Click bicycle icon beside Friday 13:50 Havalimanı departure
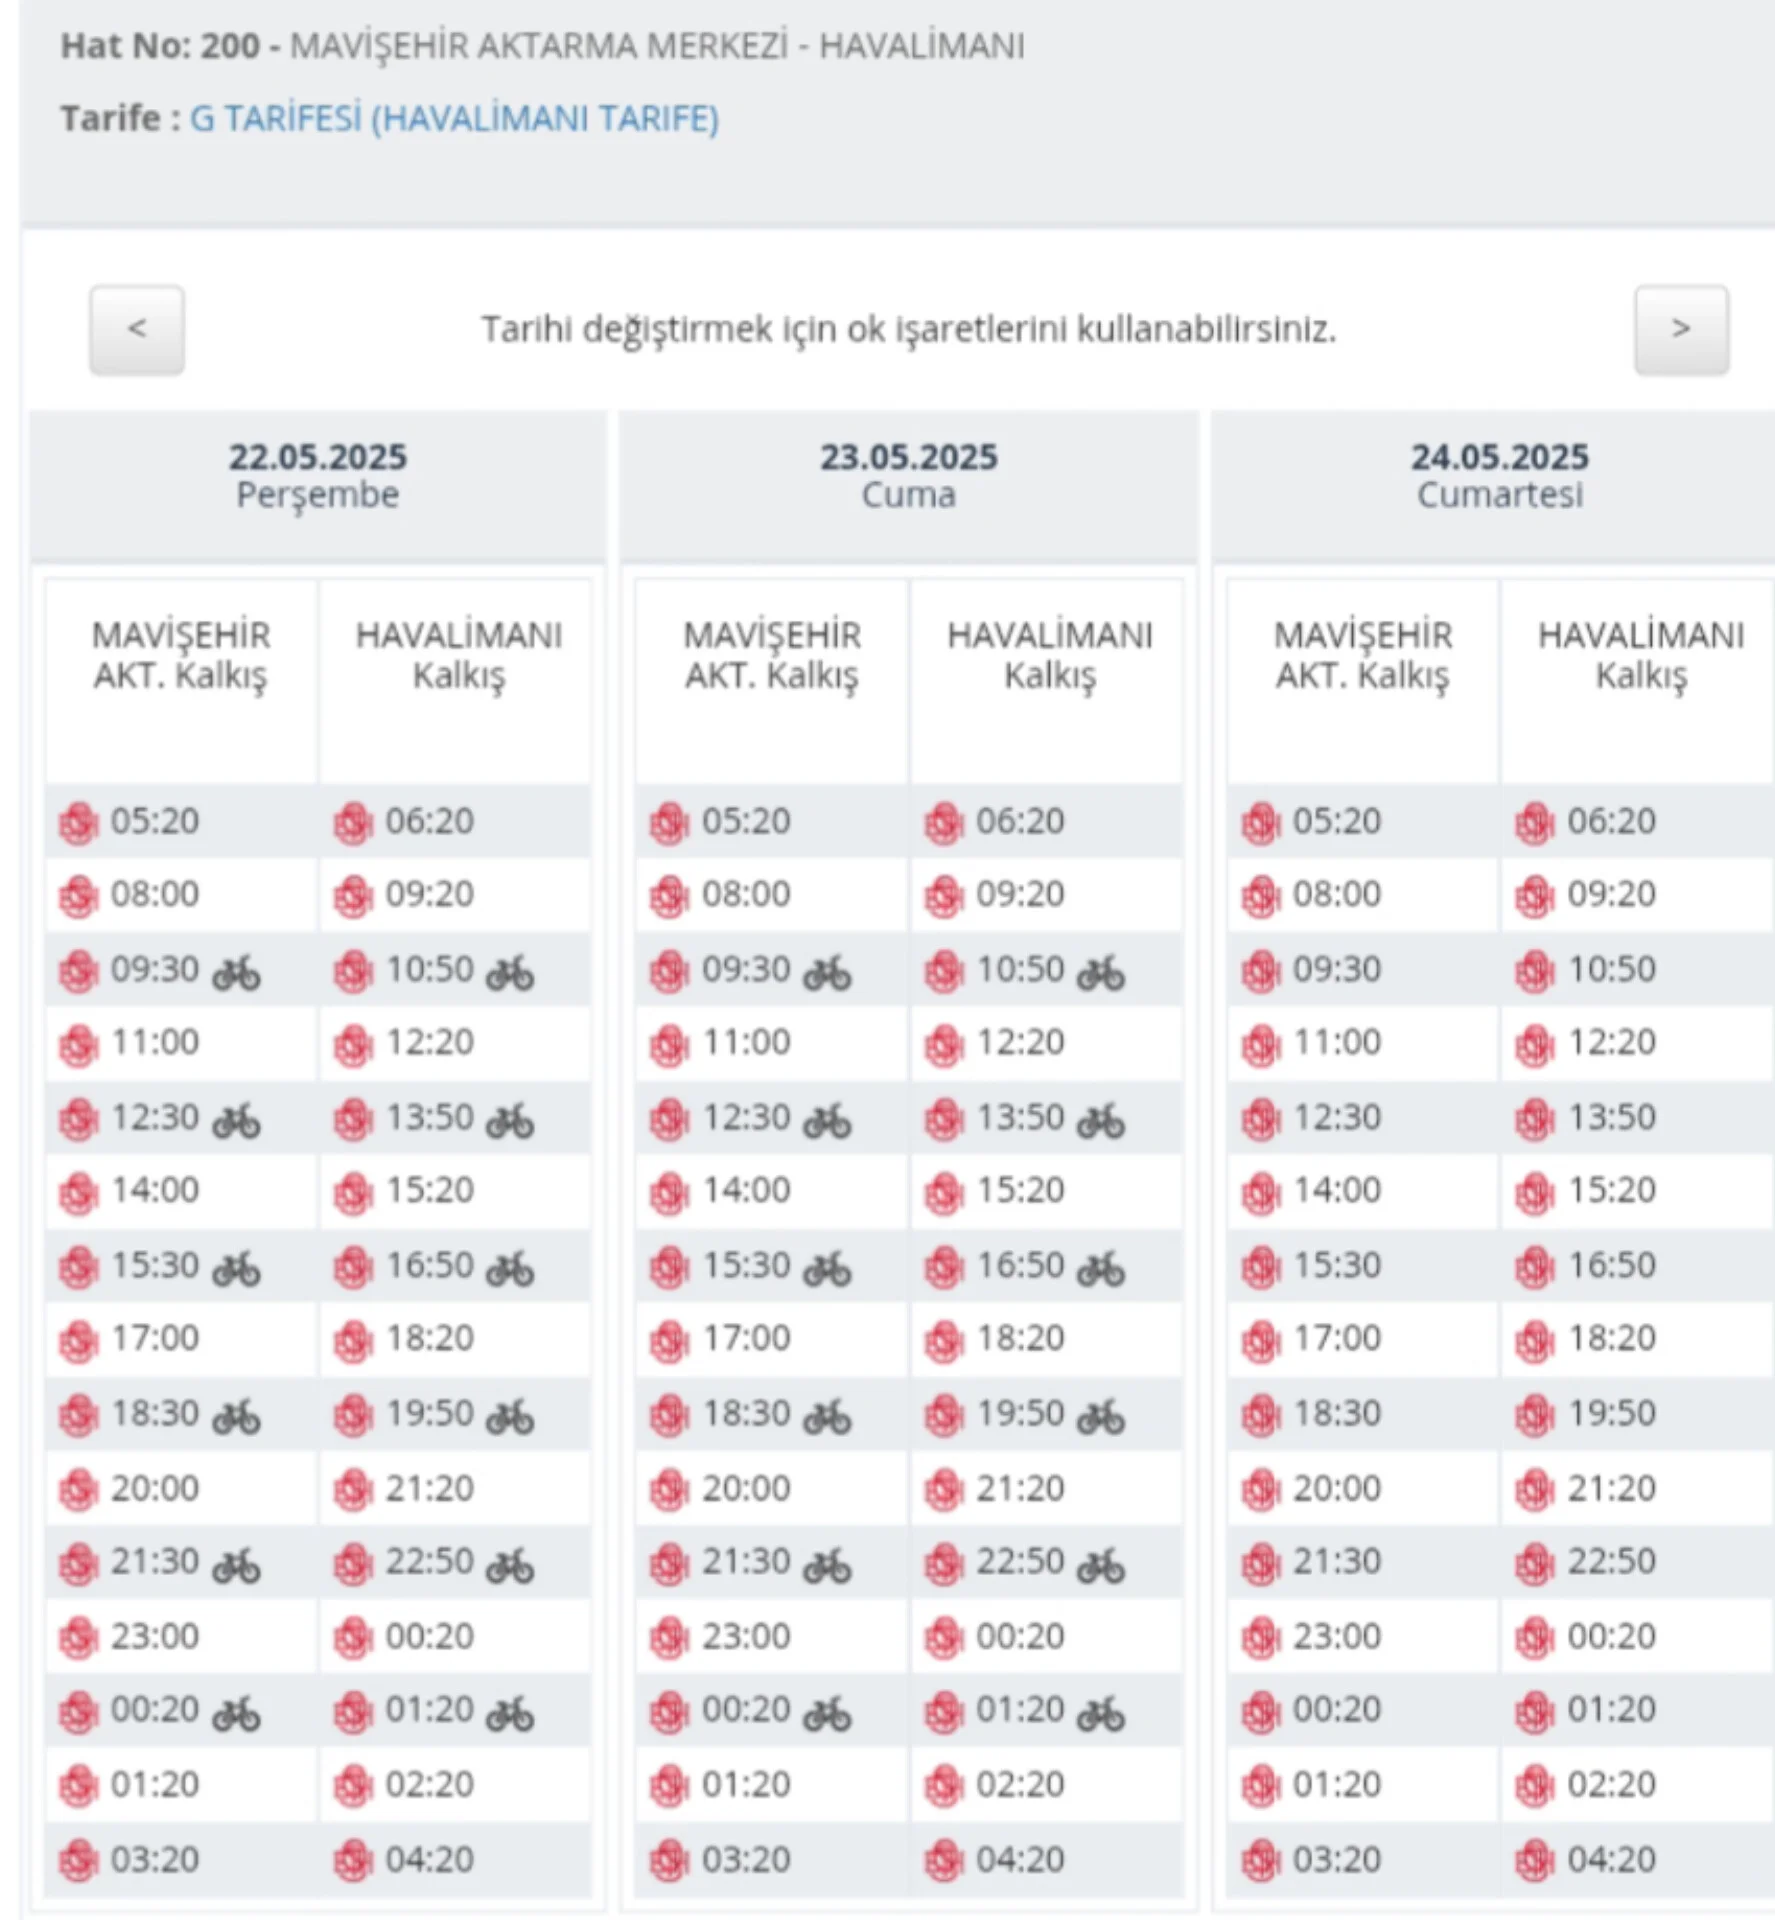 1101,1120
